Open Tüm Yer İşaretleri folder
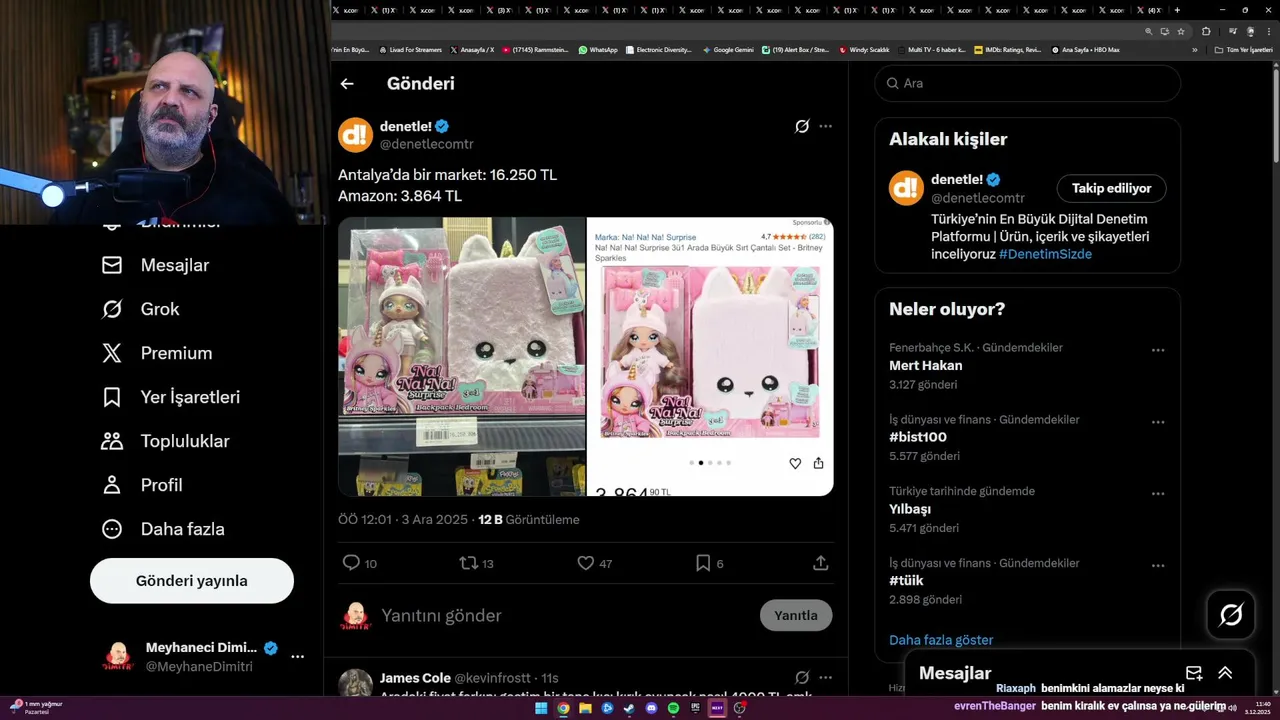 tap(1243, 49)
